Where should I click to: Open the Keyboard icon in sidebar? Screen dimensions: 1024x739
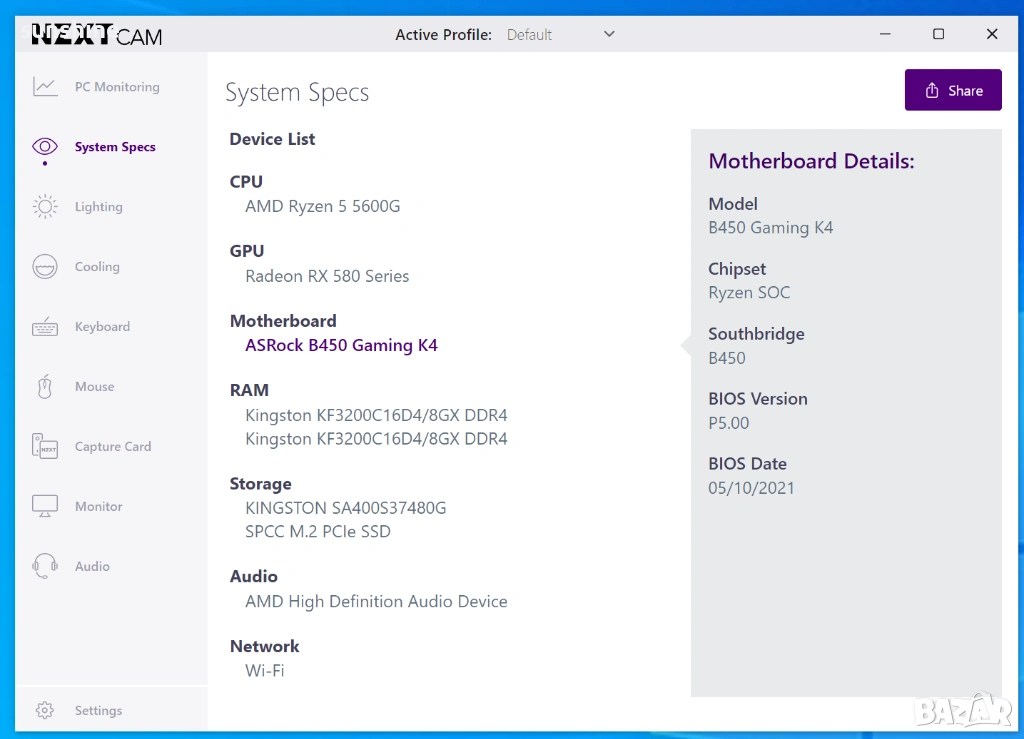tap(45, 327)
